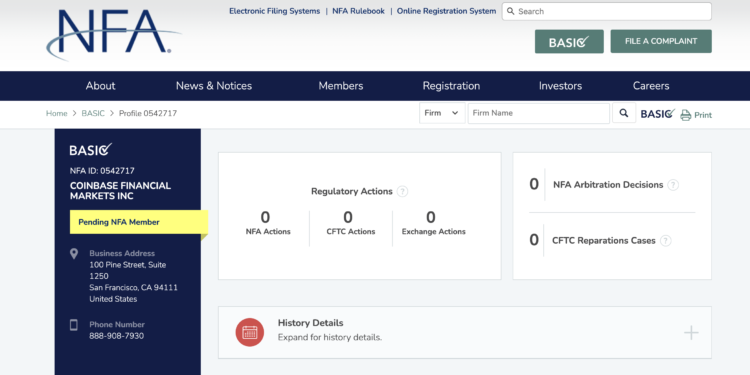Screen dimensions: 750x375
Task: Focus the Firm Name input field
Action: (x=539, y=113)
